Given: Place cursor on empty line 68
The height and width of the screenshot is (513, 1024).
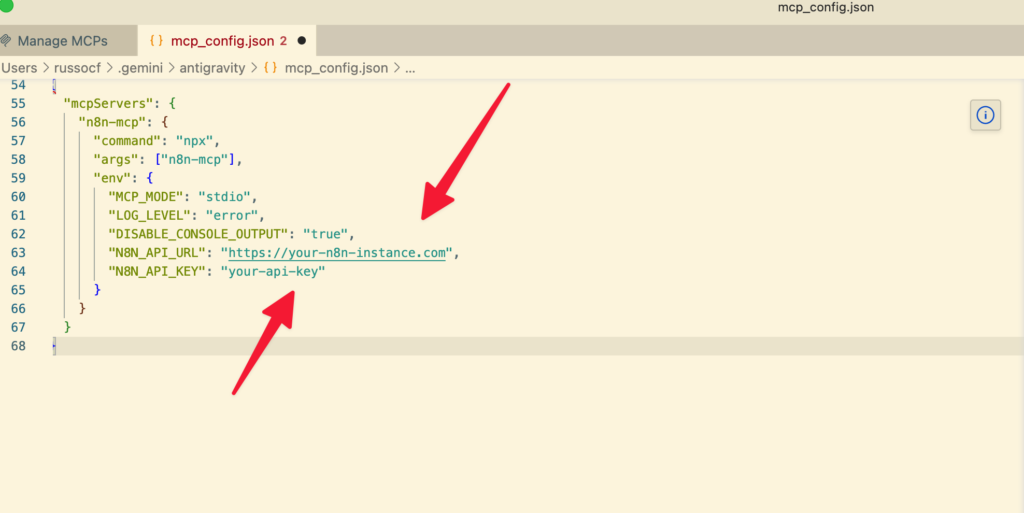Looking at the screenshot, I should point(538,346).
